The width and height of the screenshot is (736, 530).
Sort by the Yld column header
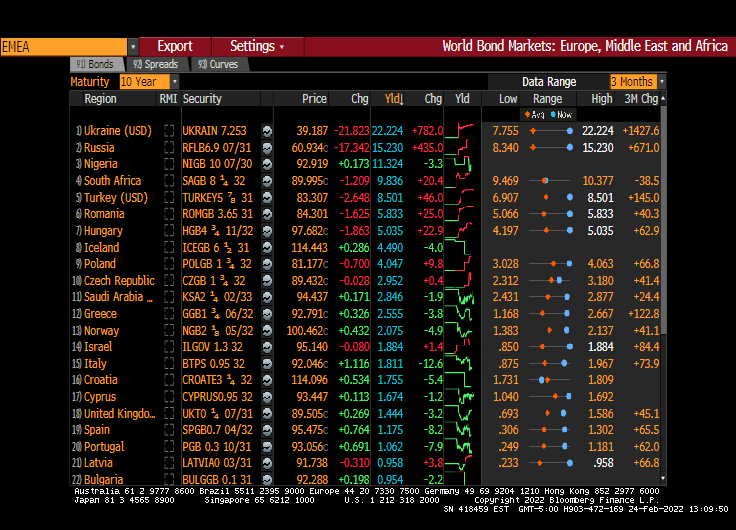tap(393, 99)
